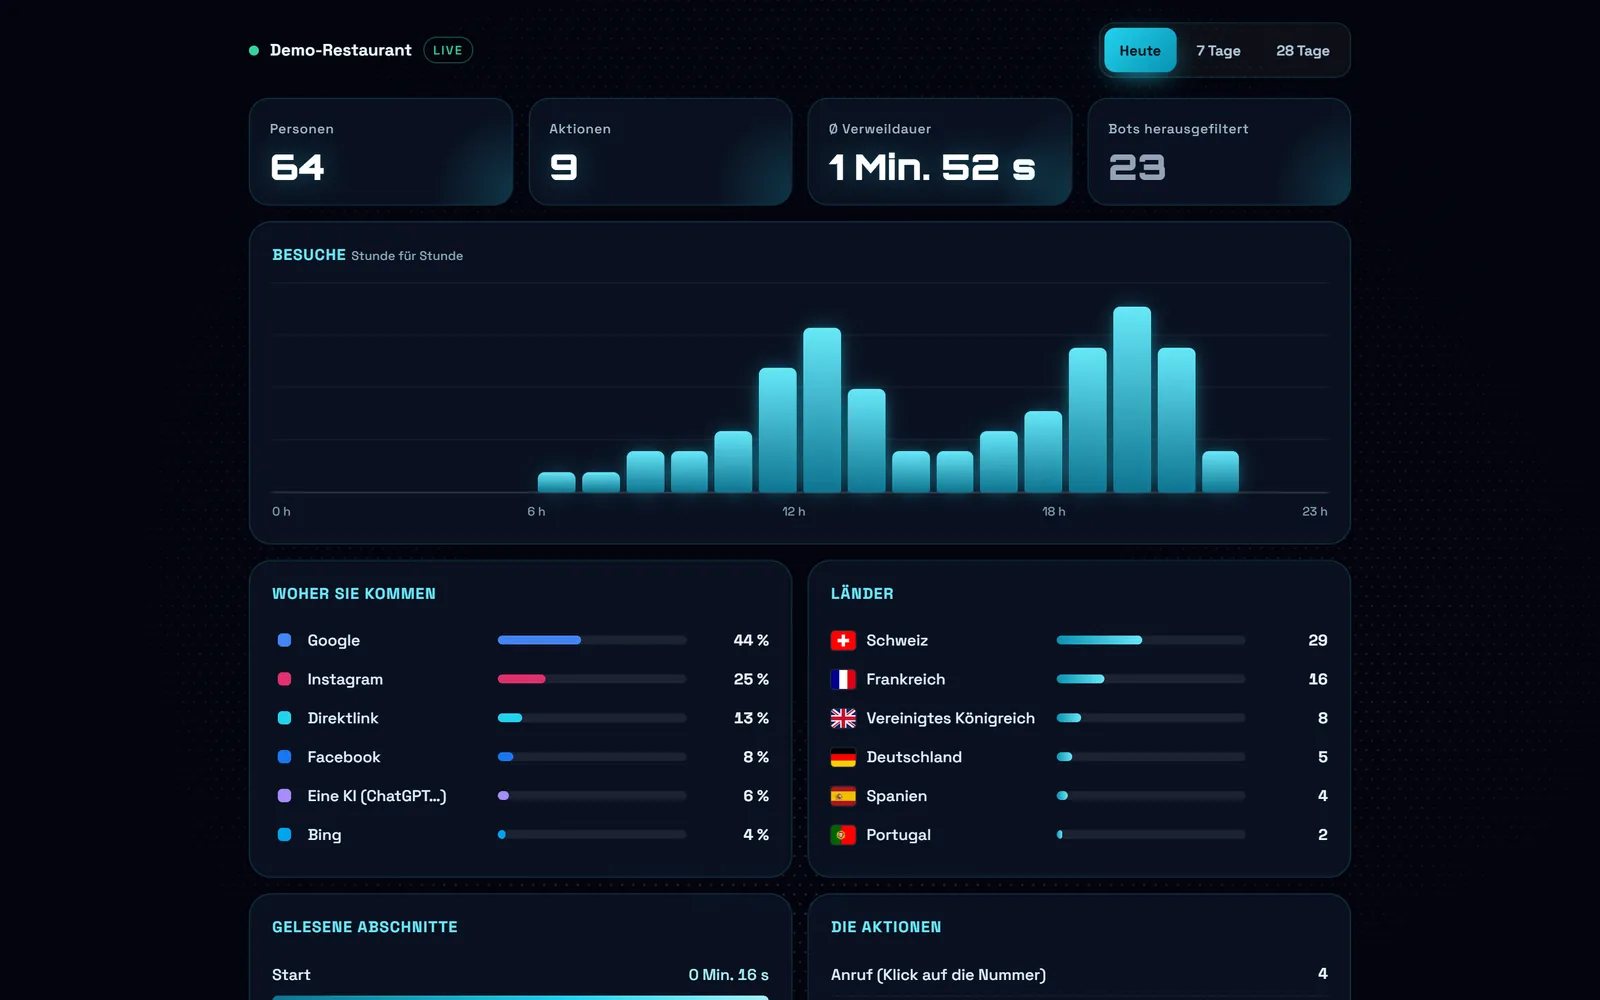
Task: Click the cyan Direktlink color marker
Action: point(284,718)
